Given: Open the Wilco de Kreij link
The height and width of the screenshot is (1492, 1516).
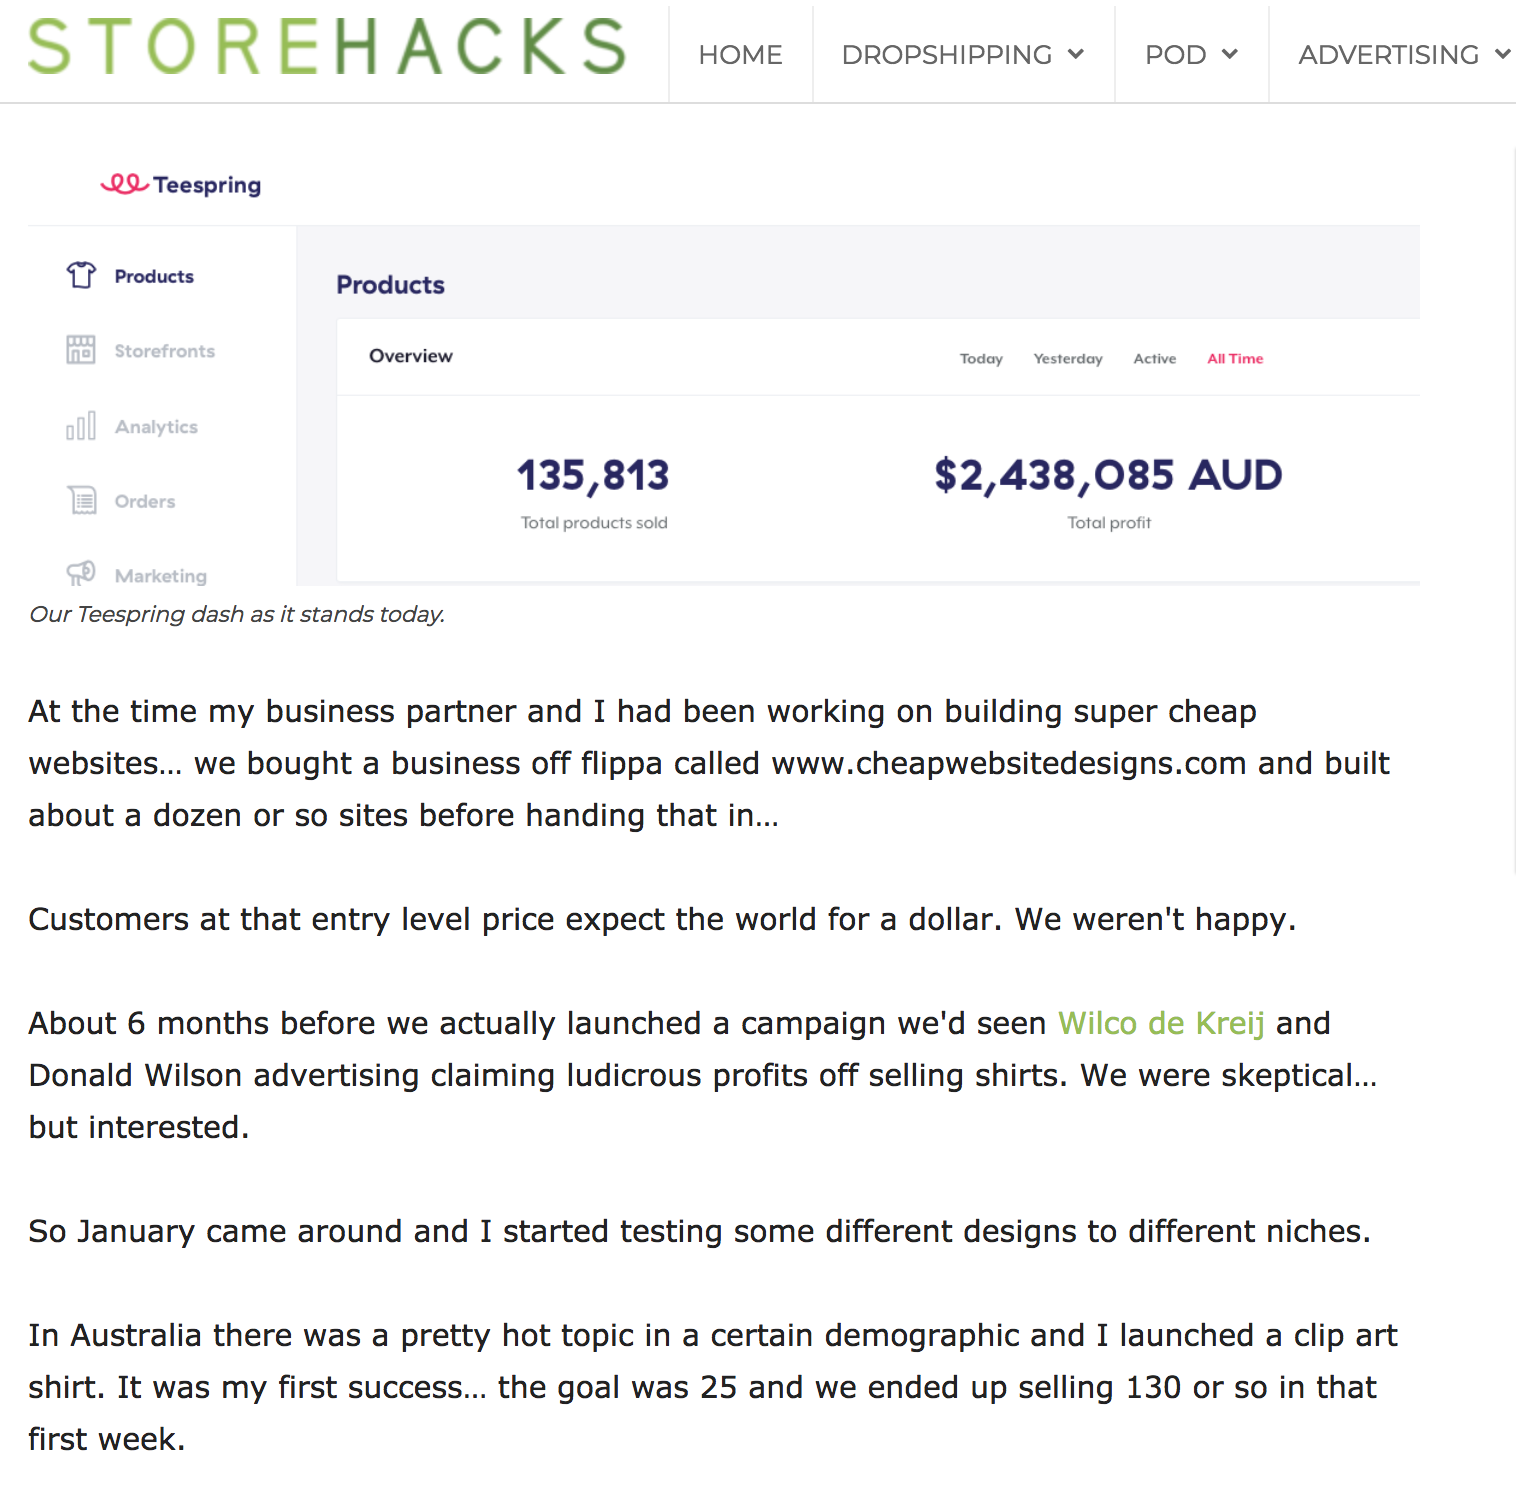Looking at the screenshot, I should [1161, 1023].
